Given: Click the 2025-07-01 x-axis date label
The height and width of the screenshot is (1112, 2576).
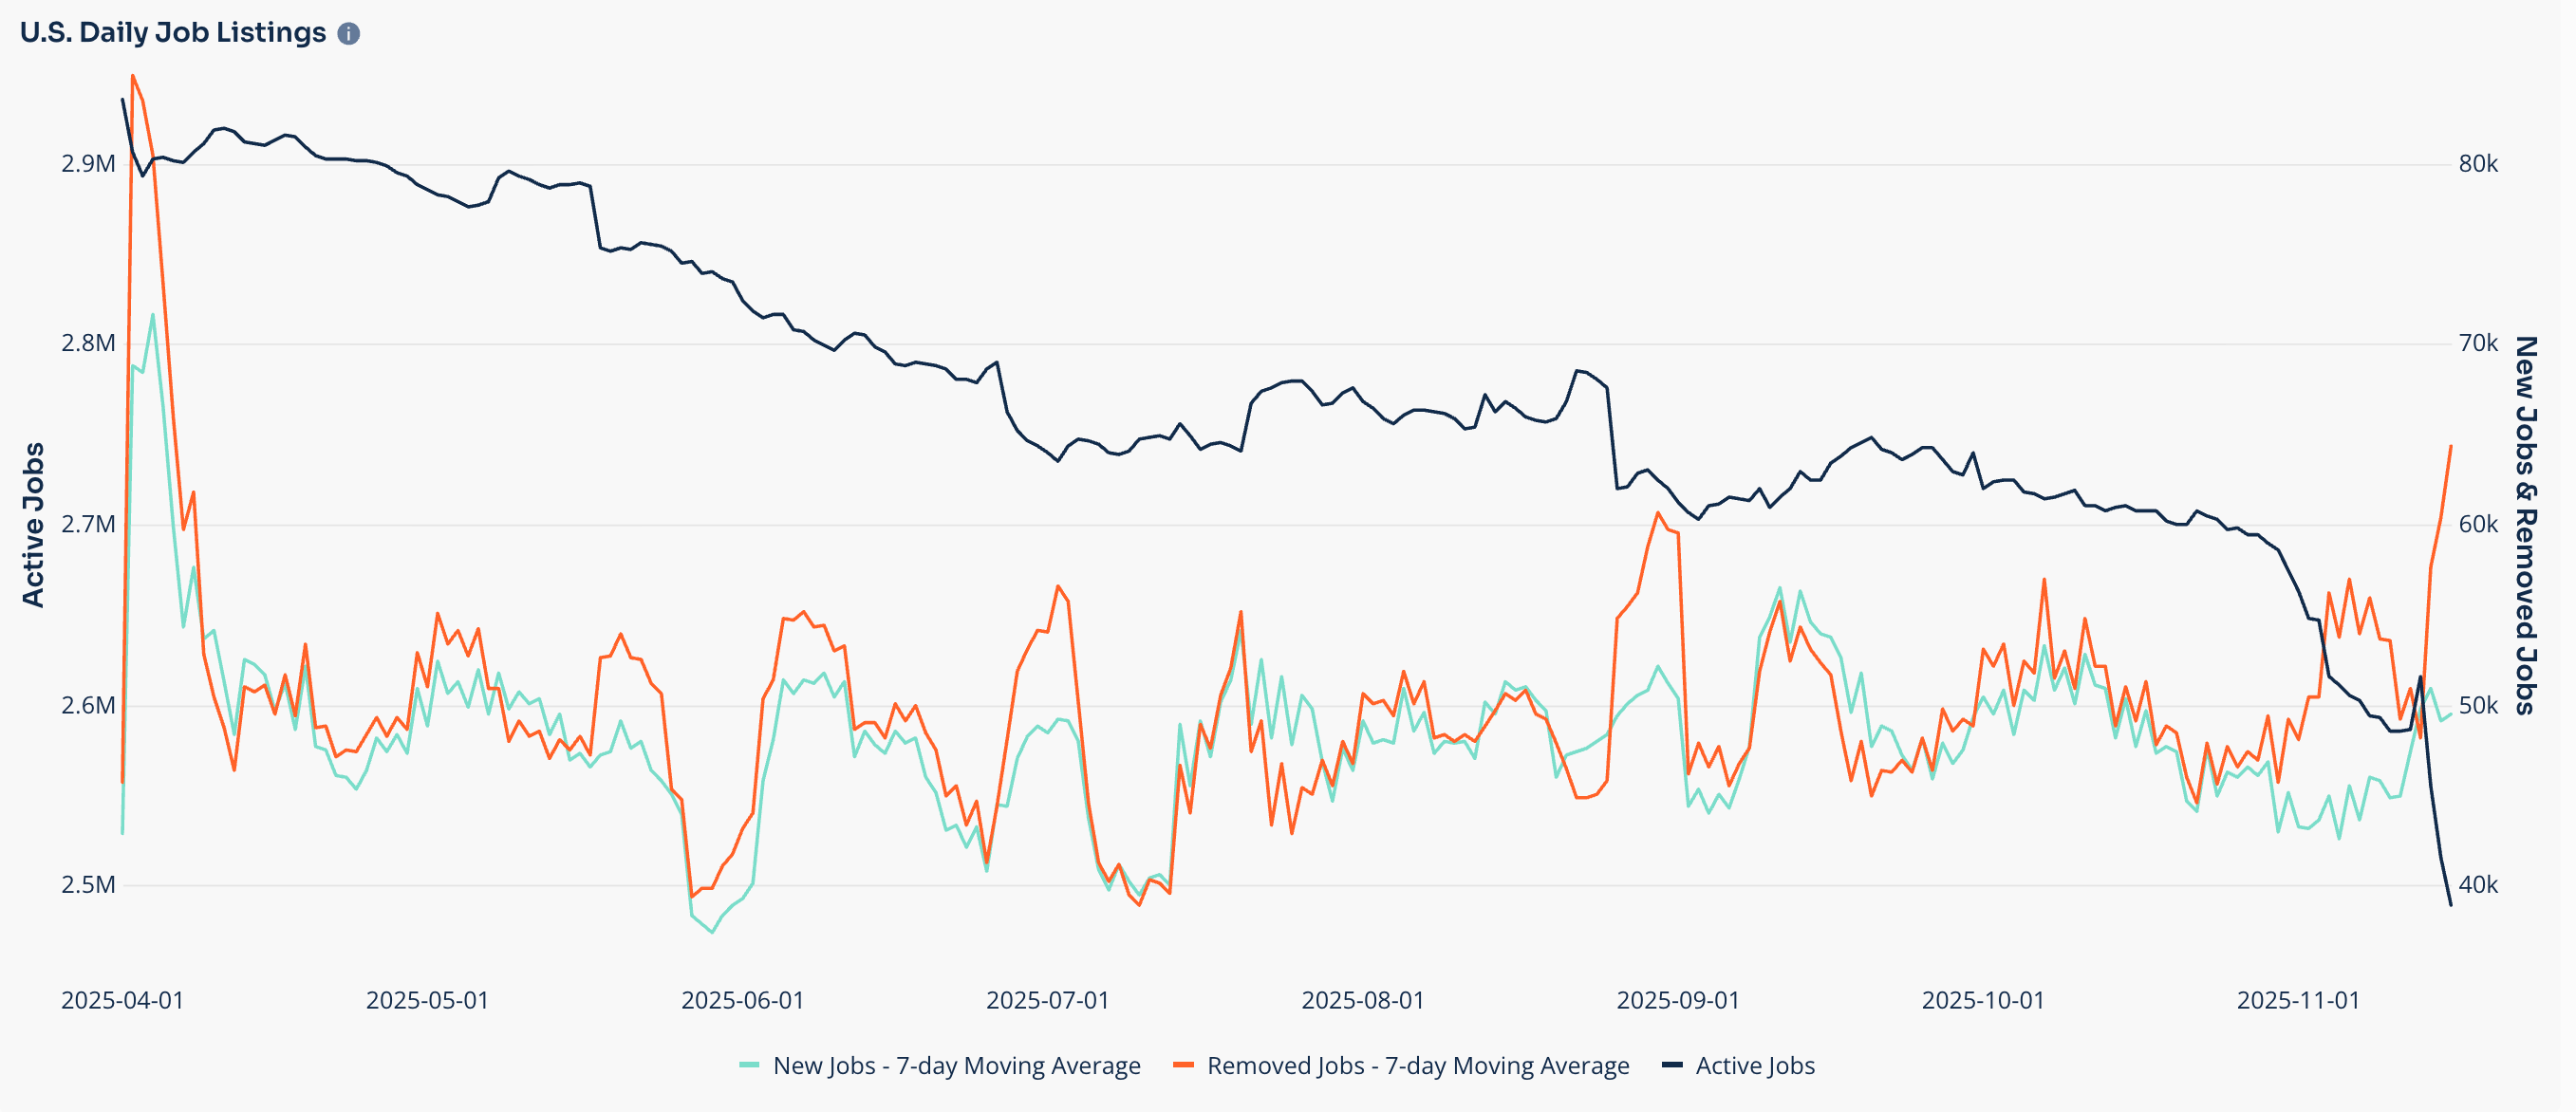Looking at the screenshot, I should pyautogui.click(x=1047, y=1001).
